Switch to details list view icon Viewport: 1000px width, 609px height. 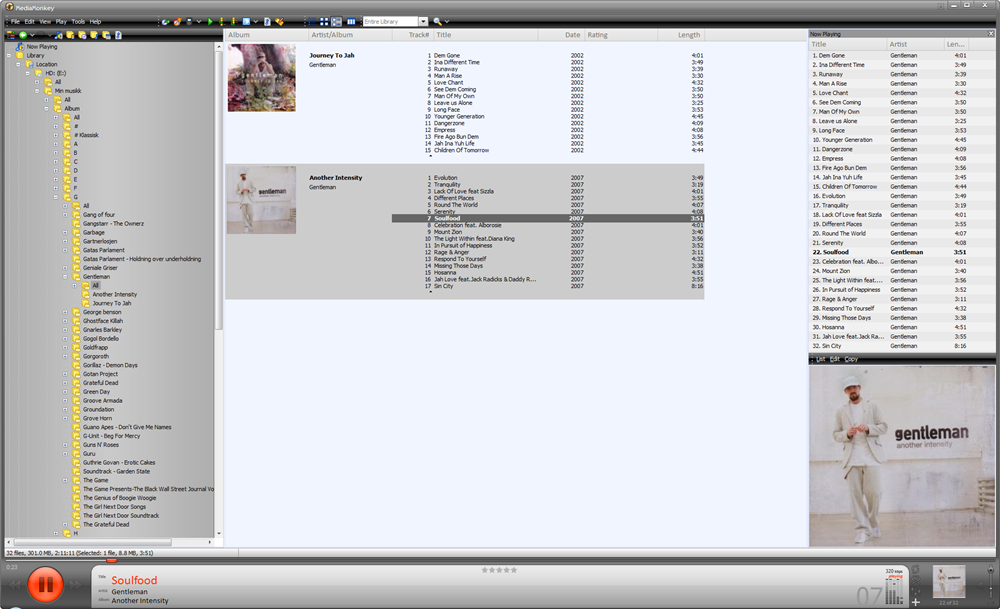pyautogui.click(x=312, y=22)
